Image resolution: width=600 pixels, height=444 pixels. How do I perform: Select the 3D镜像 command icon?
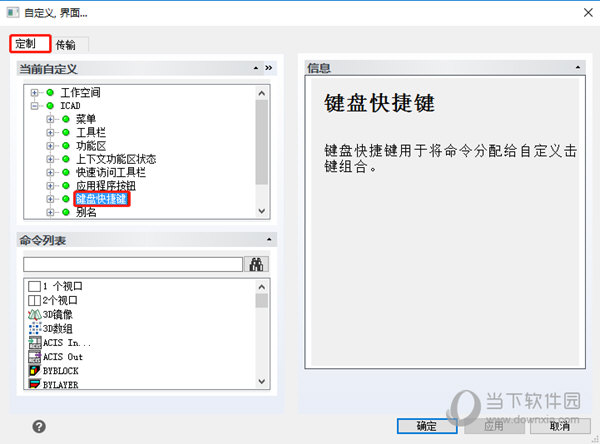(x=34, y=315)
